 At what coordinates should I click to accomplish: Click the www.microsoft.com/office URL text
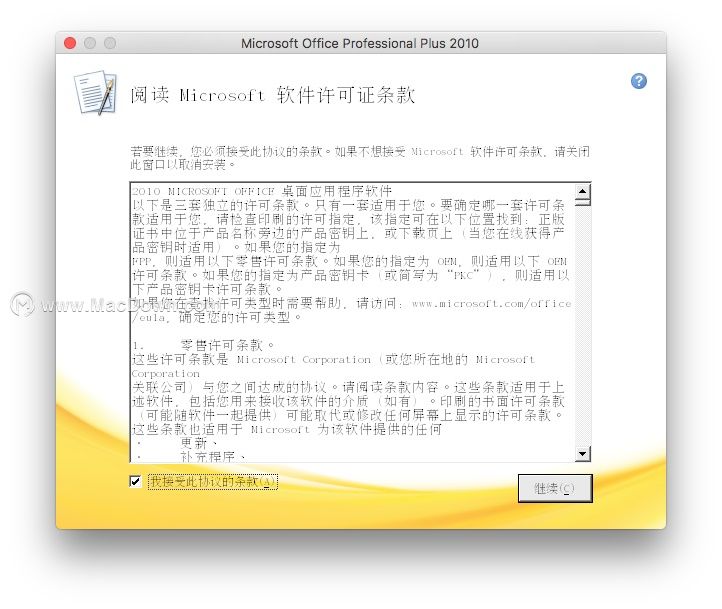[x=492, y=303]
